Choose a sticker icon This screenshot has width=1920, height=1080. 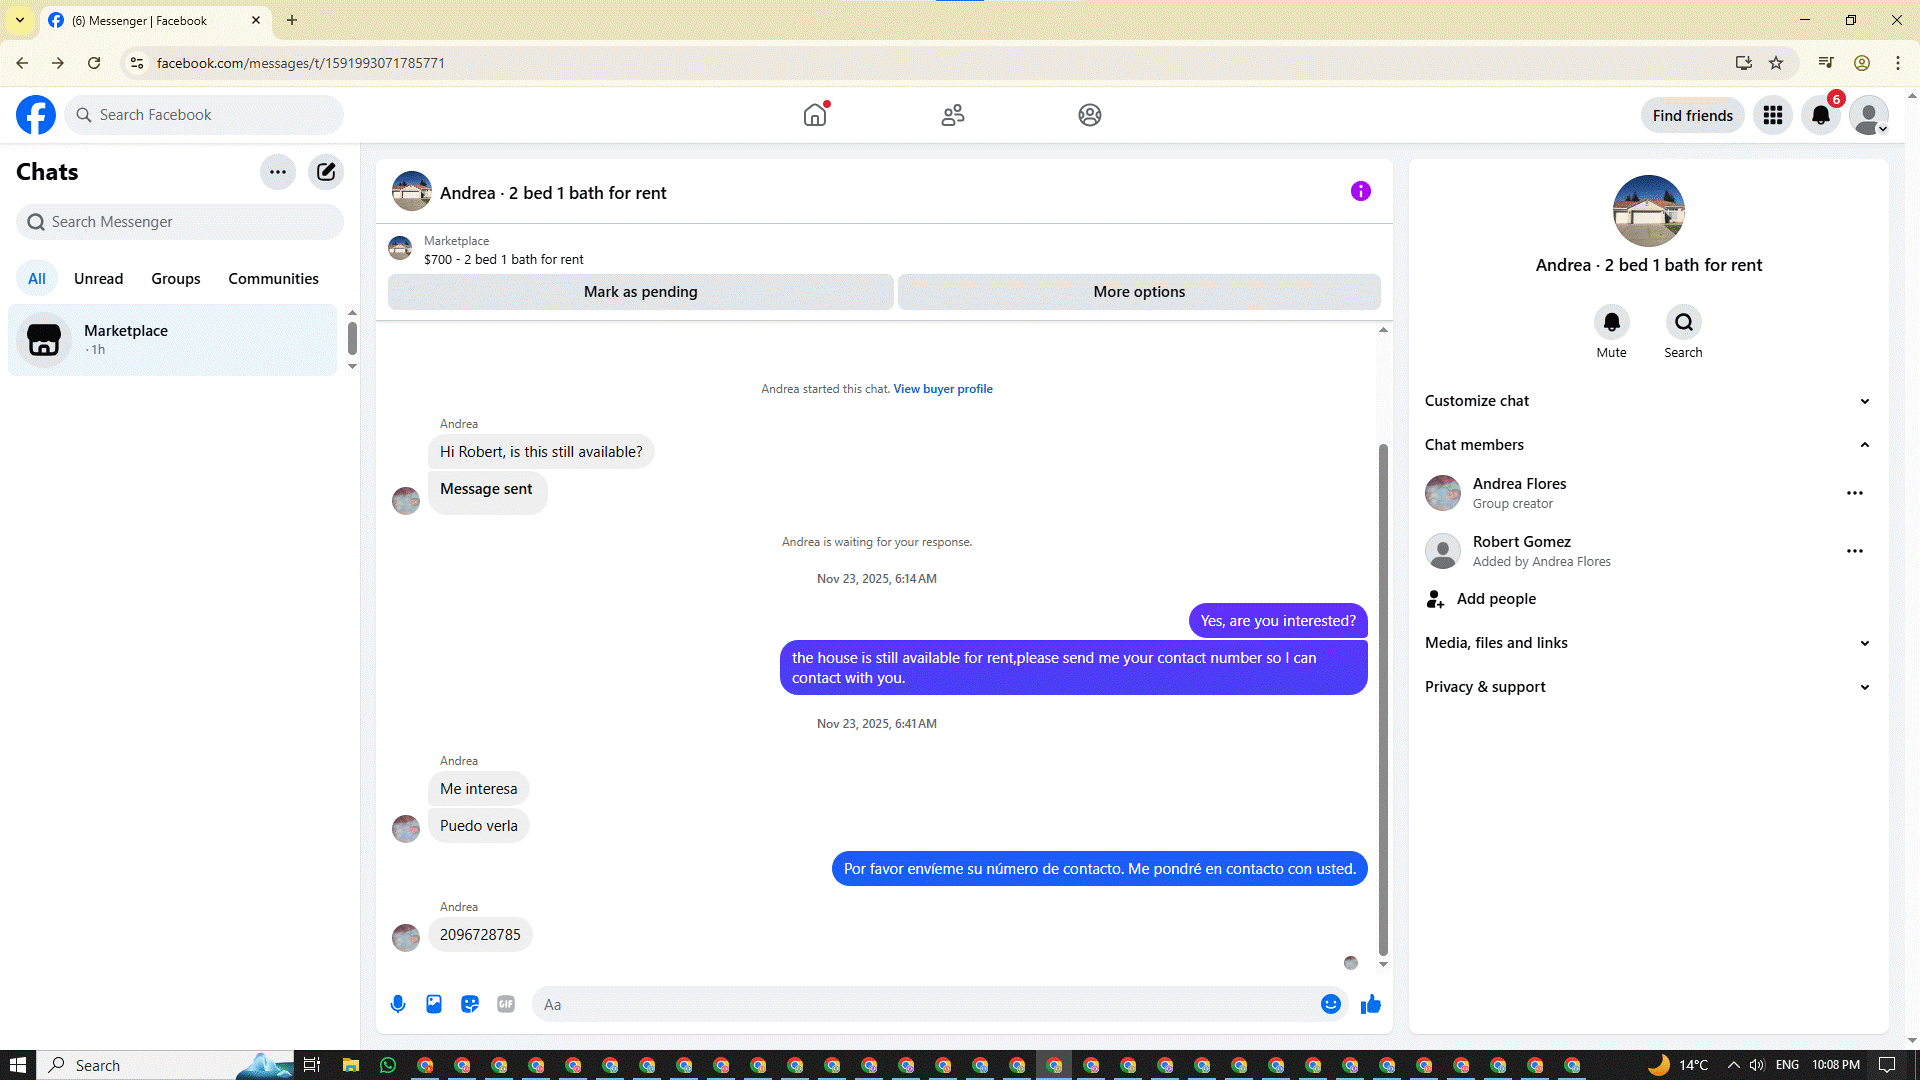470,1004
